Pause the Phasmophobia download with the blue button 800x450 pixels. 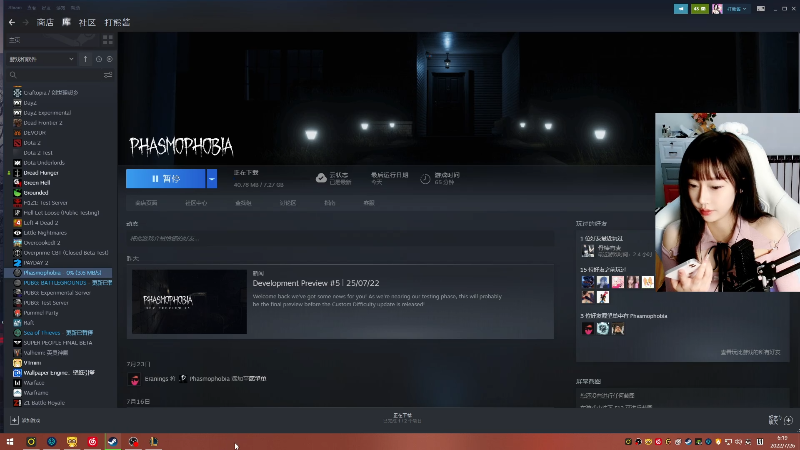(165, 179)
